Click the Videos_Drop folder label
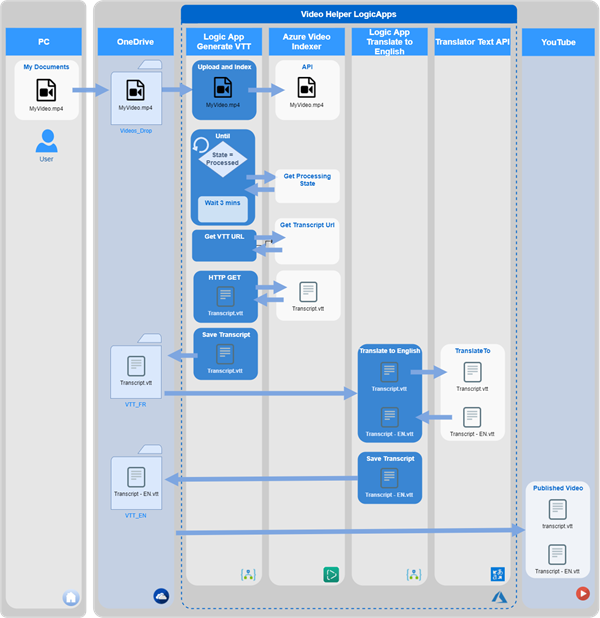The width and height of the screenshot is (600, 618). pyautogui.click(x=136, y=131)
